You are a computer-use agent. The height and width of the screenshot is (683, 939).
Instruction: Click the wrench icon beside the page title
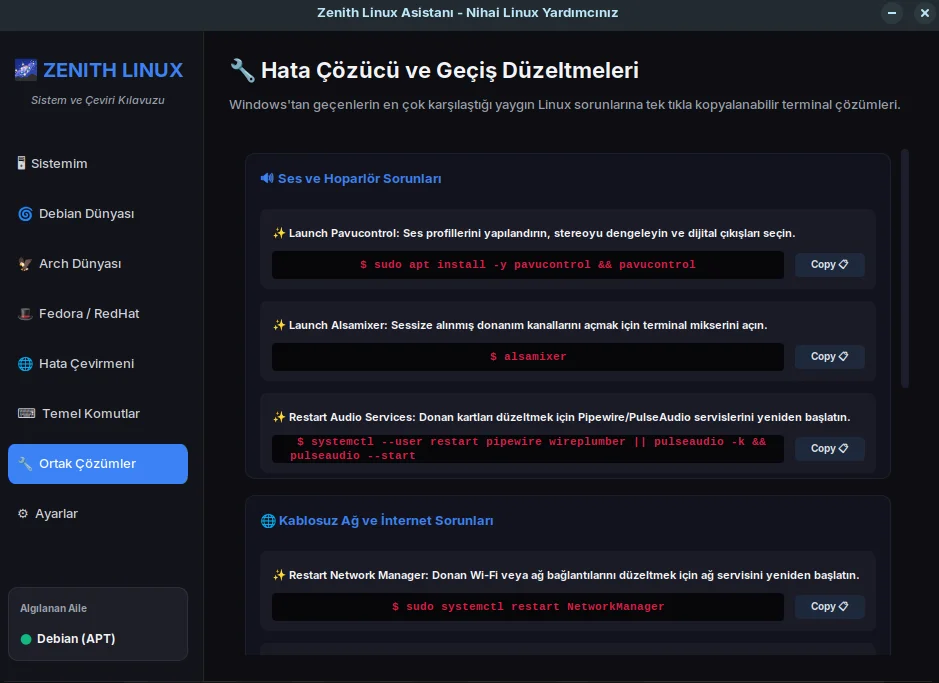[243, 71]
